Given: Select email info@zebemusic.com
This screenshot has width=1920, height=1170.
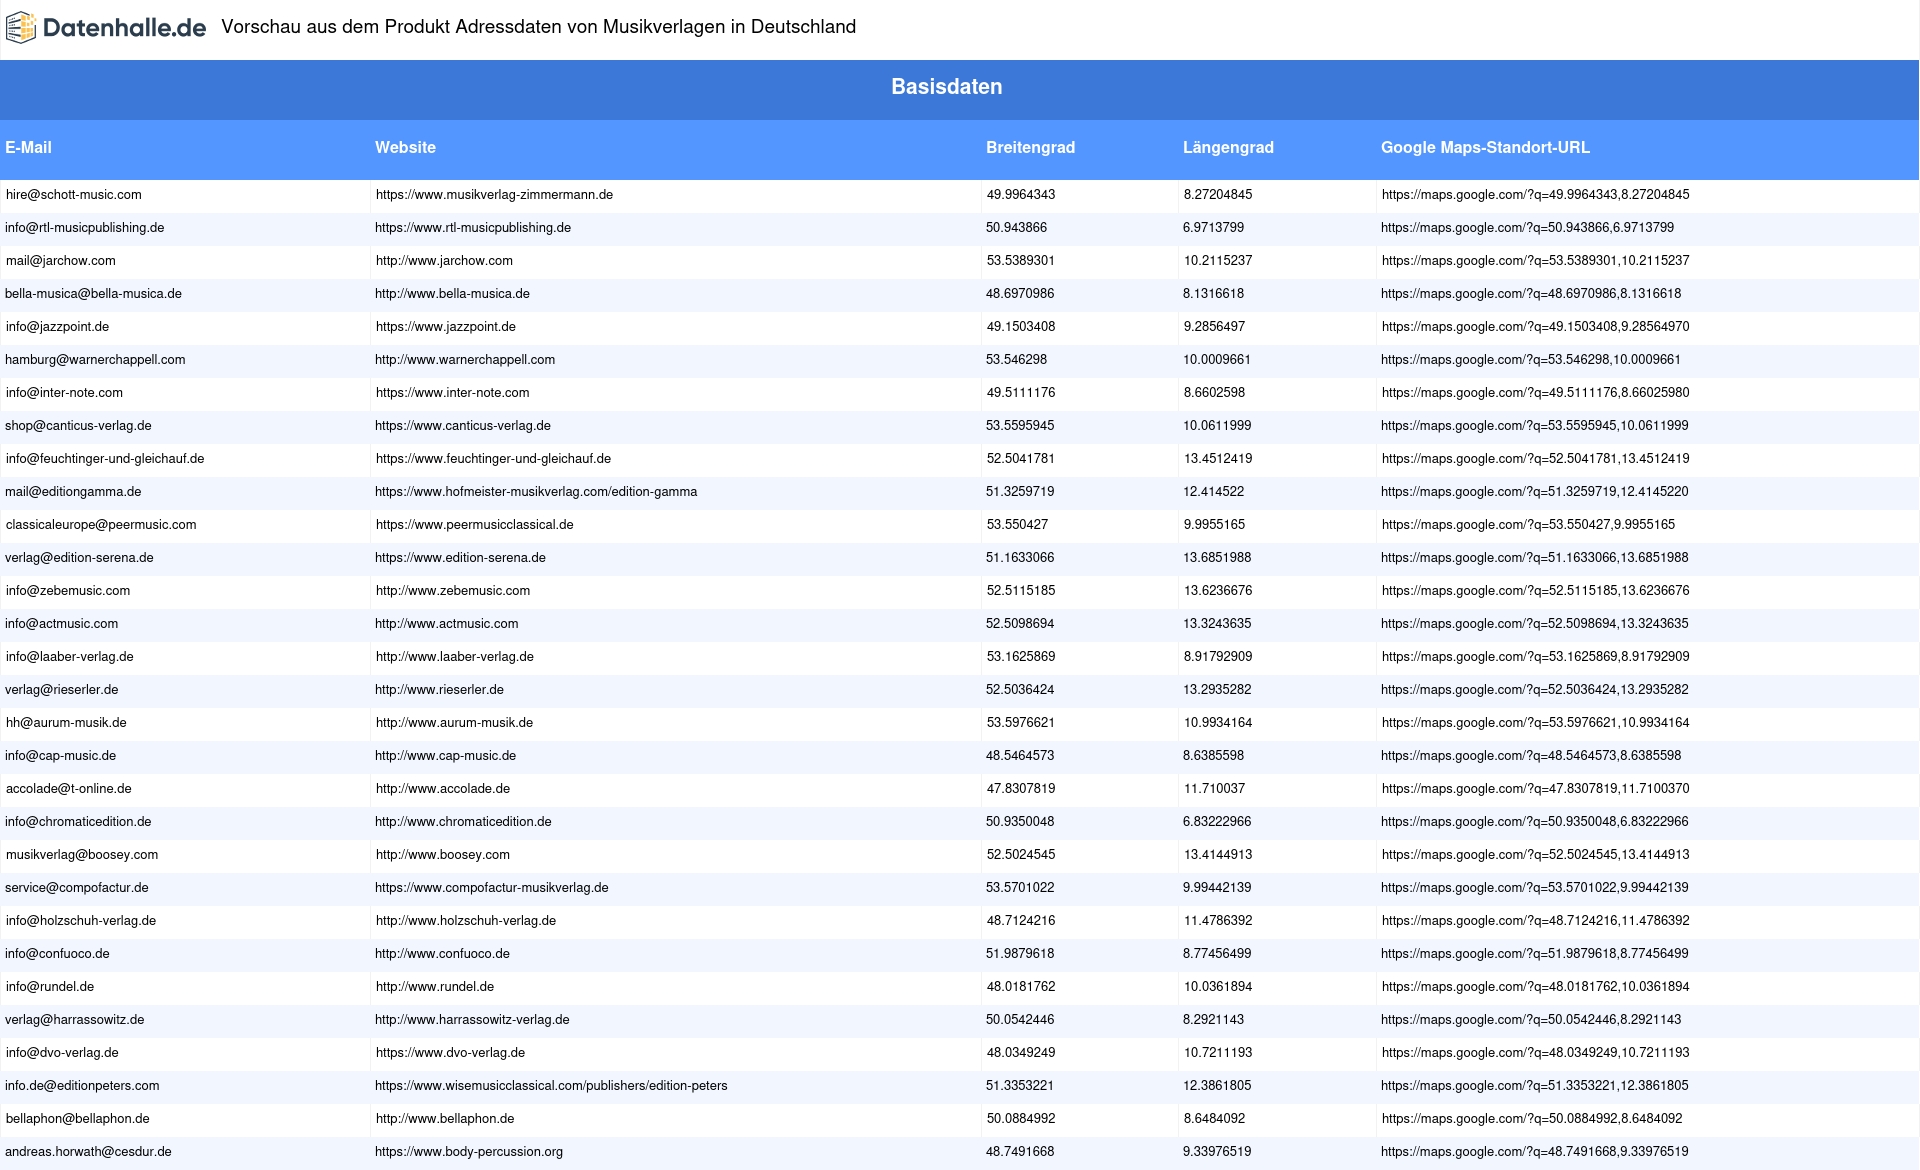Looking at the screenshot, I should (68, 591).
